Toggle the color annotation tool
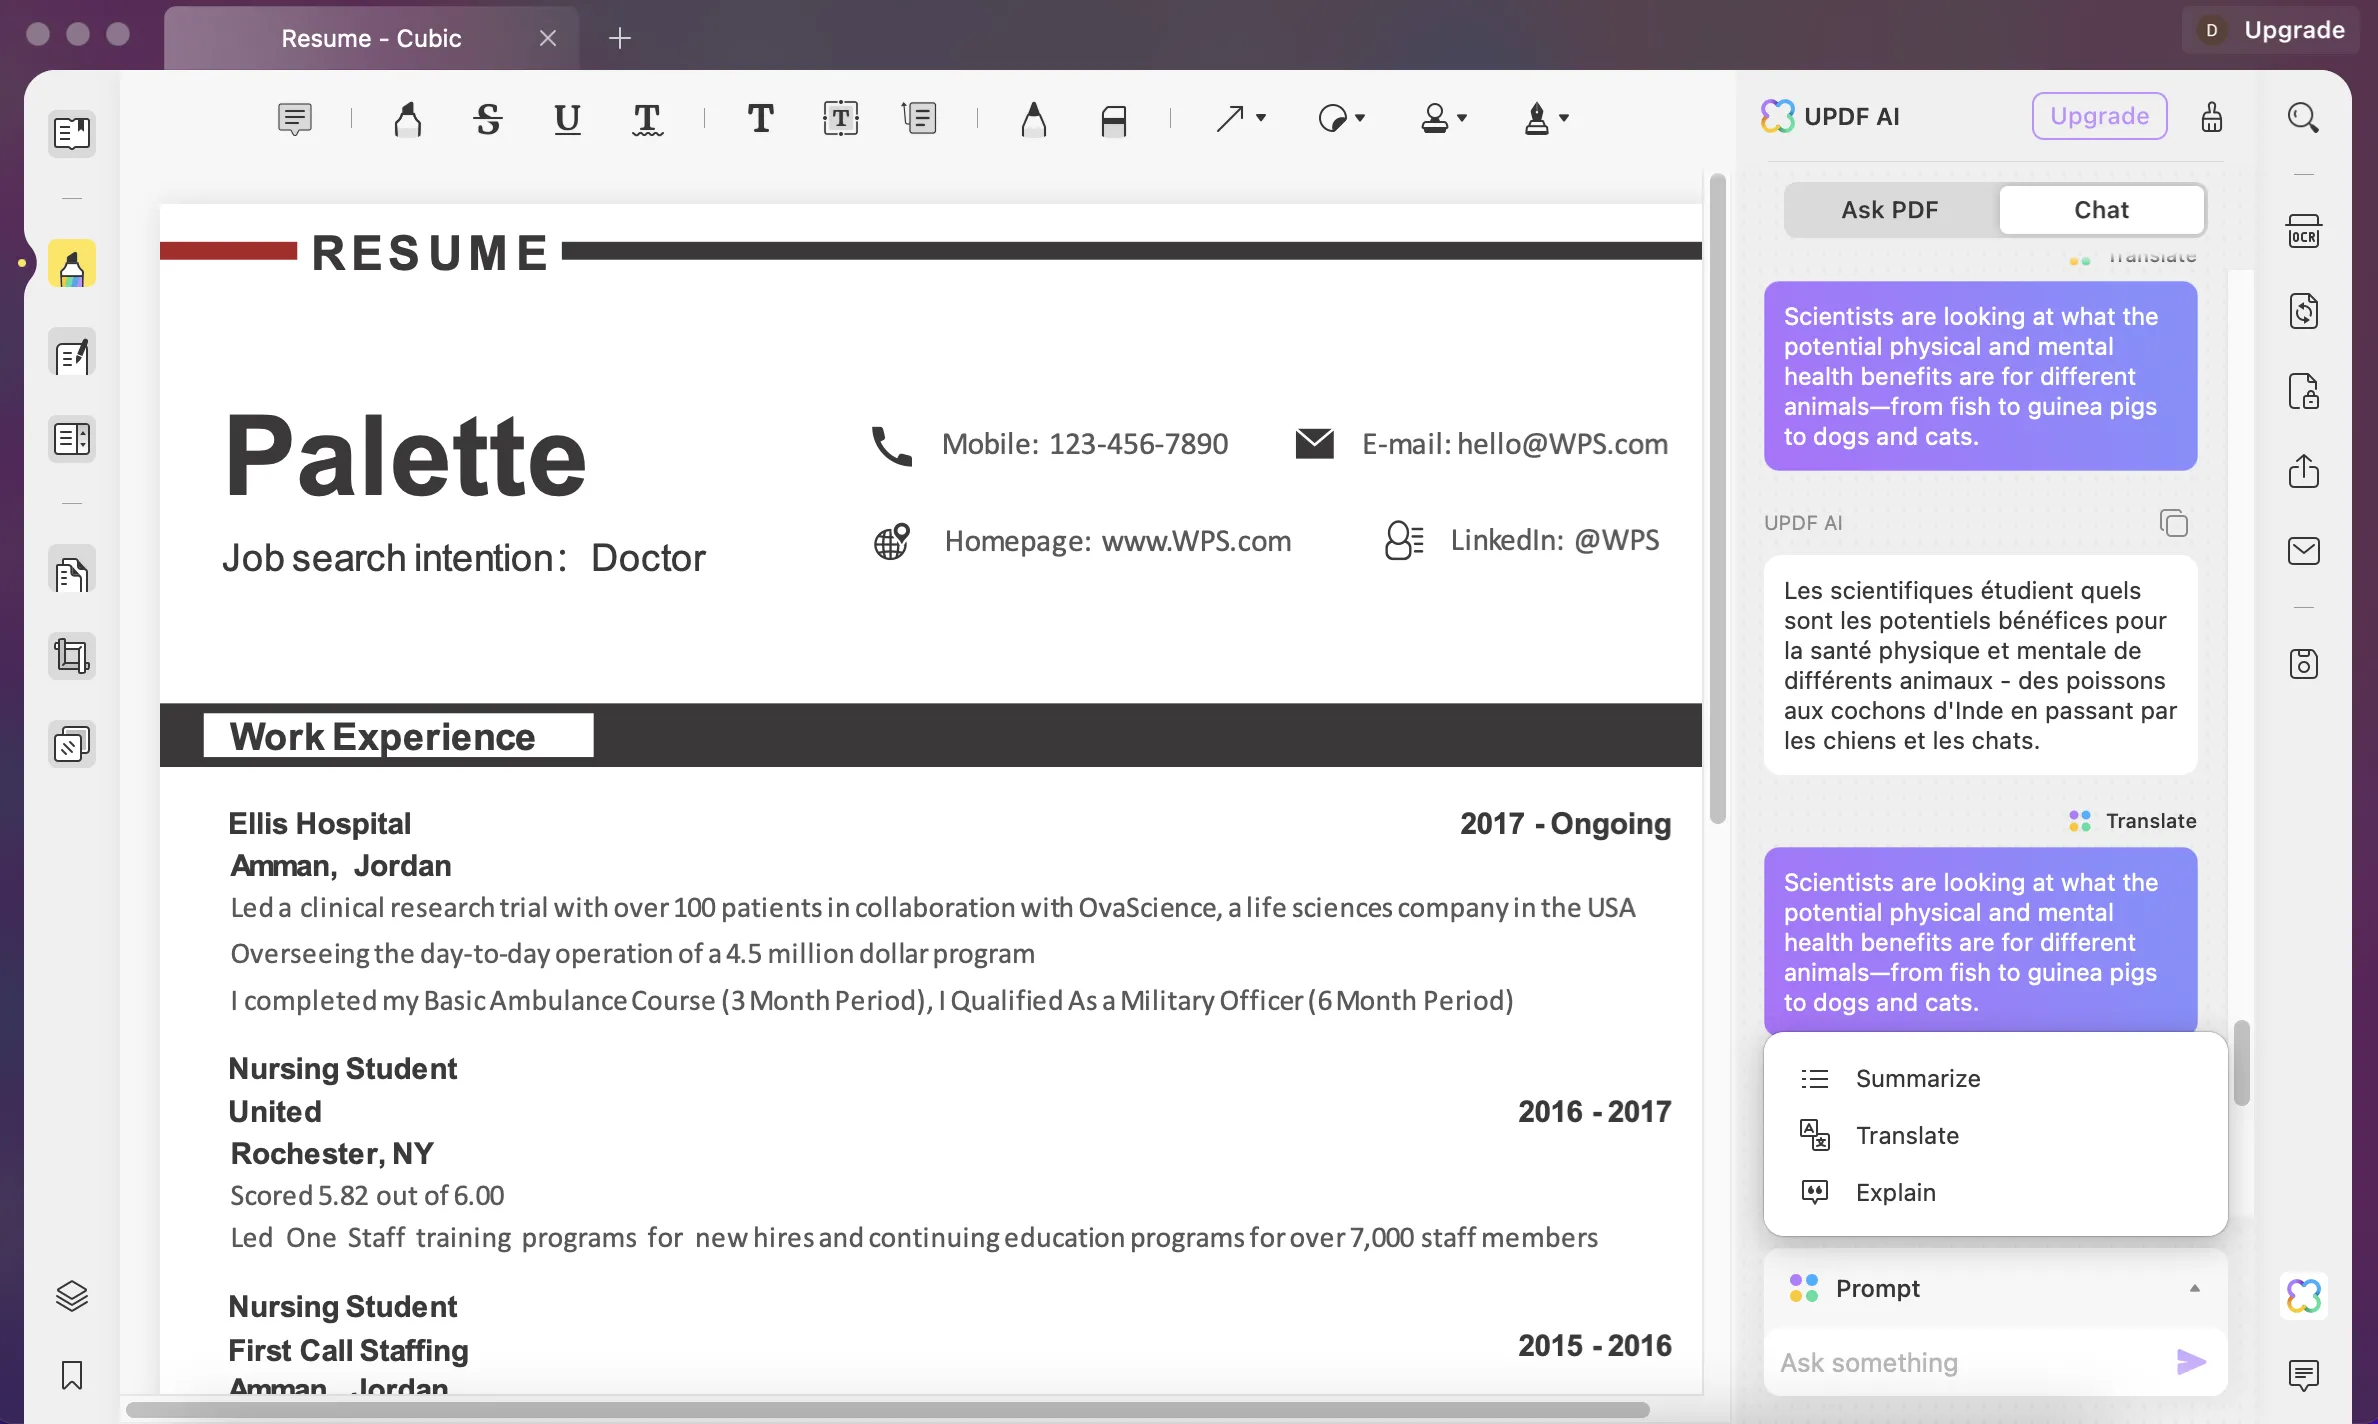Viewport: 2378px width, 1424px height. click(71, 266)
